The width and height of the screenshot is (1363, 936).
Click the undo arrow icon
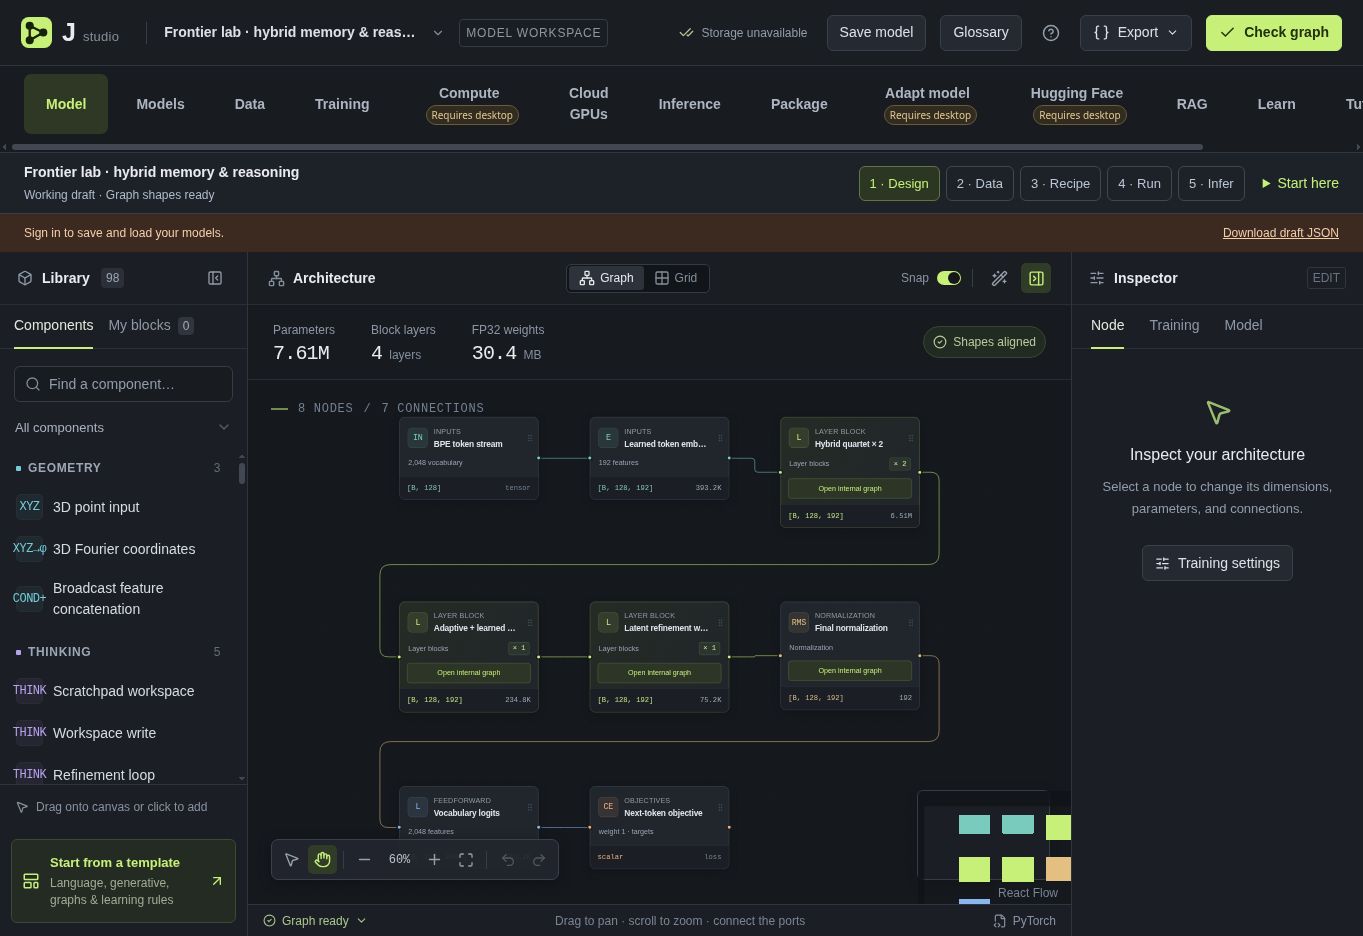point(508,859)
